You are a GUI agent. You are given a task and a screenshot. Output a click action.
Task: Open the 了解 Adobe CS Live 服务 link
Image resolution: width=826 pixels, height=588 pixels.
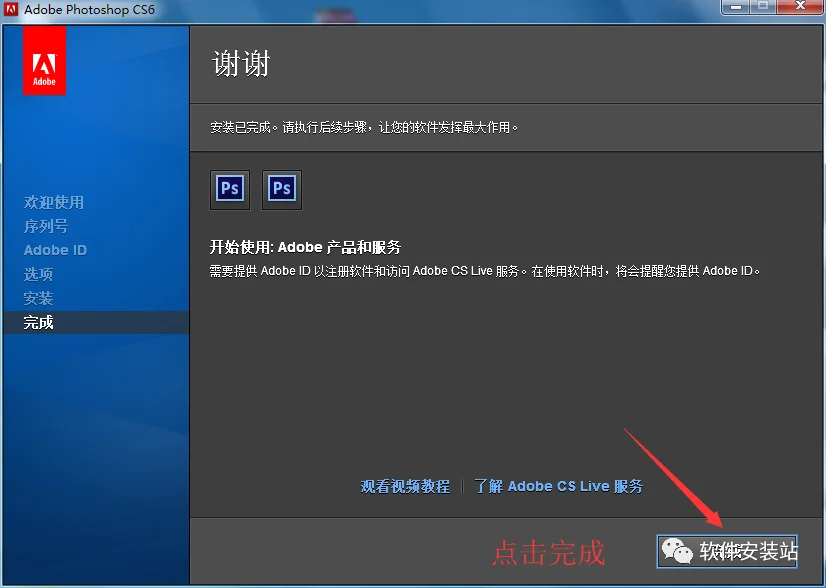pos(559,486)
